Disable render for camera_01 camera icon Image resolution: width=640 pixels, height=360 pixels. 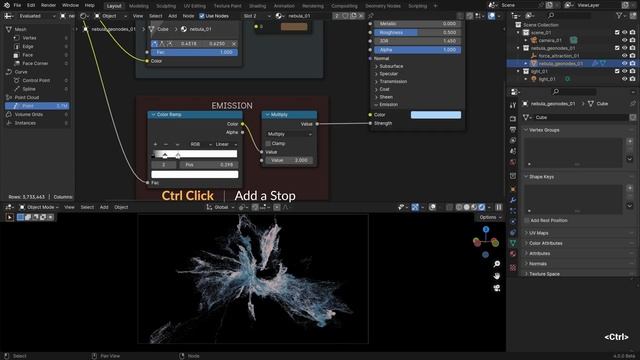(x=632, y=40)
